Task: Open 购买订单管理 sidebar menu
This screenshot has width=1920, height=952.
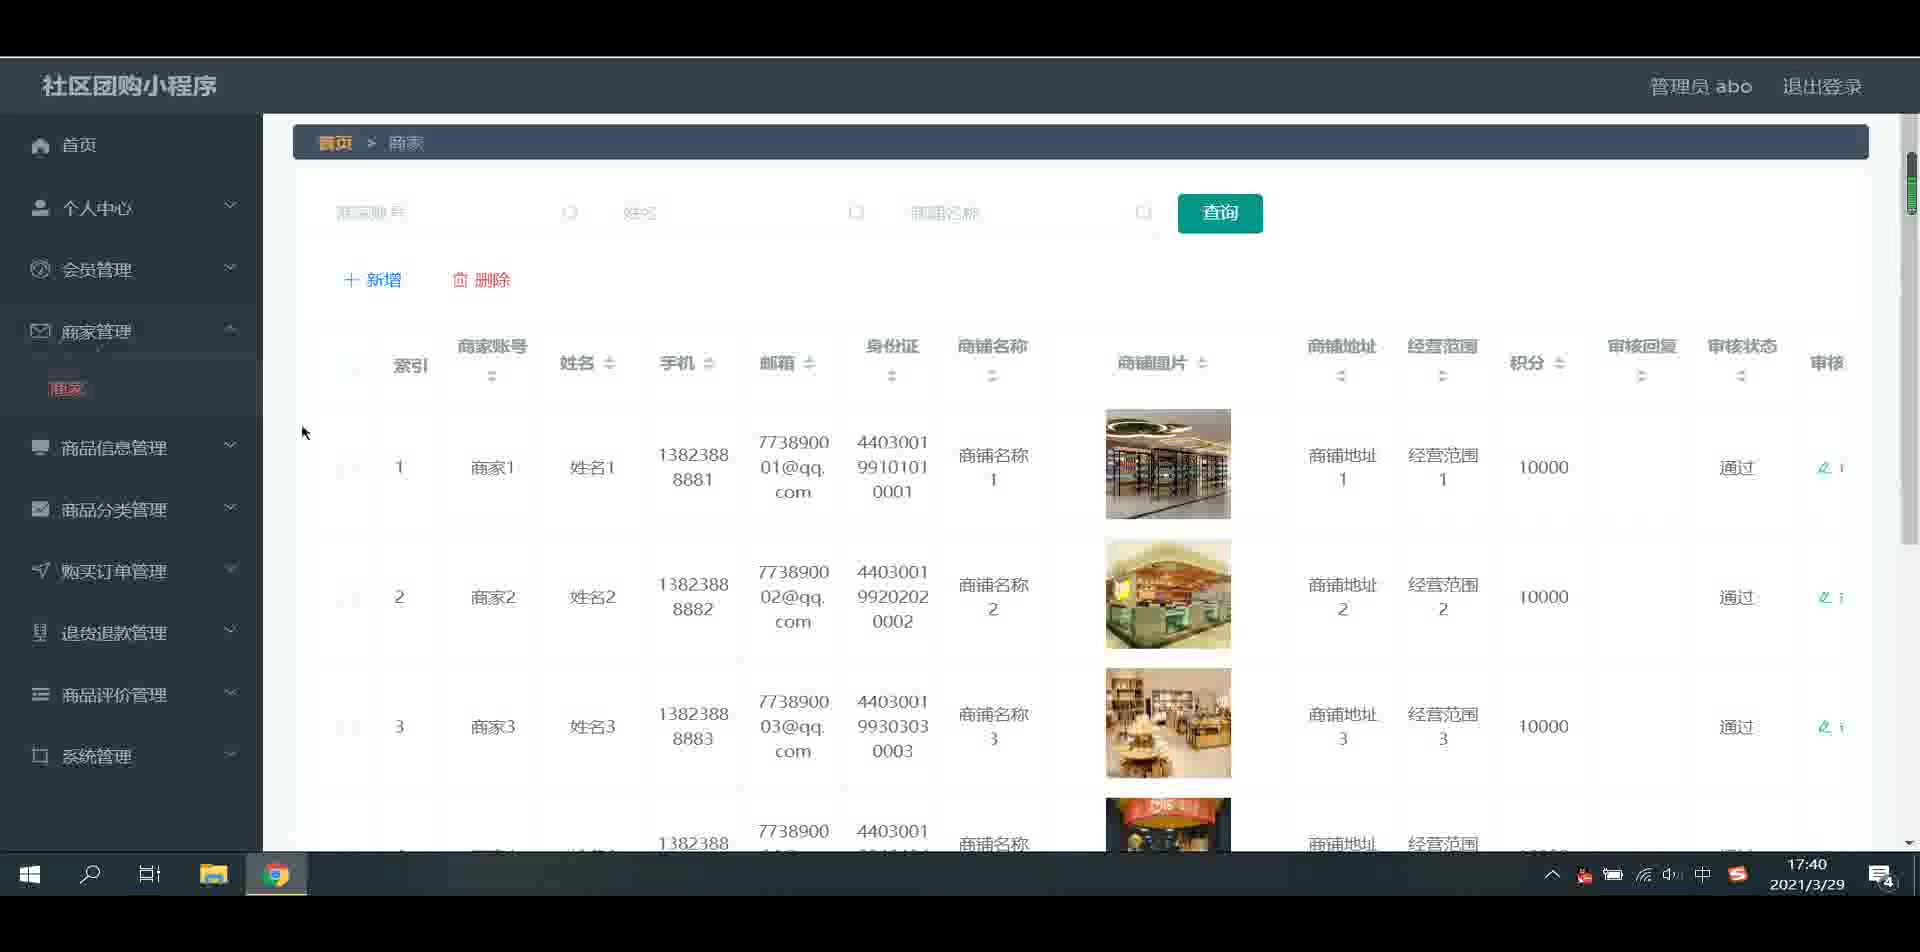Action: [x=131, y=571]
